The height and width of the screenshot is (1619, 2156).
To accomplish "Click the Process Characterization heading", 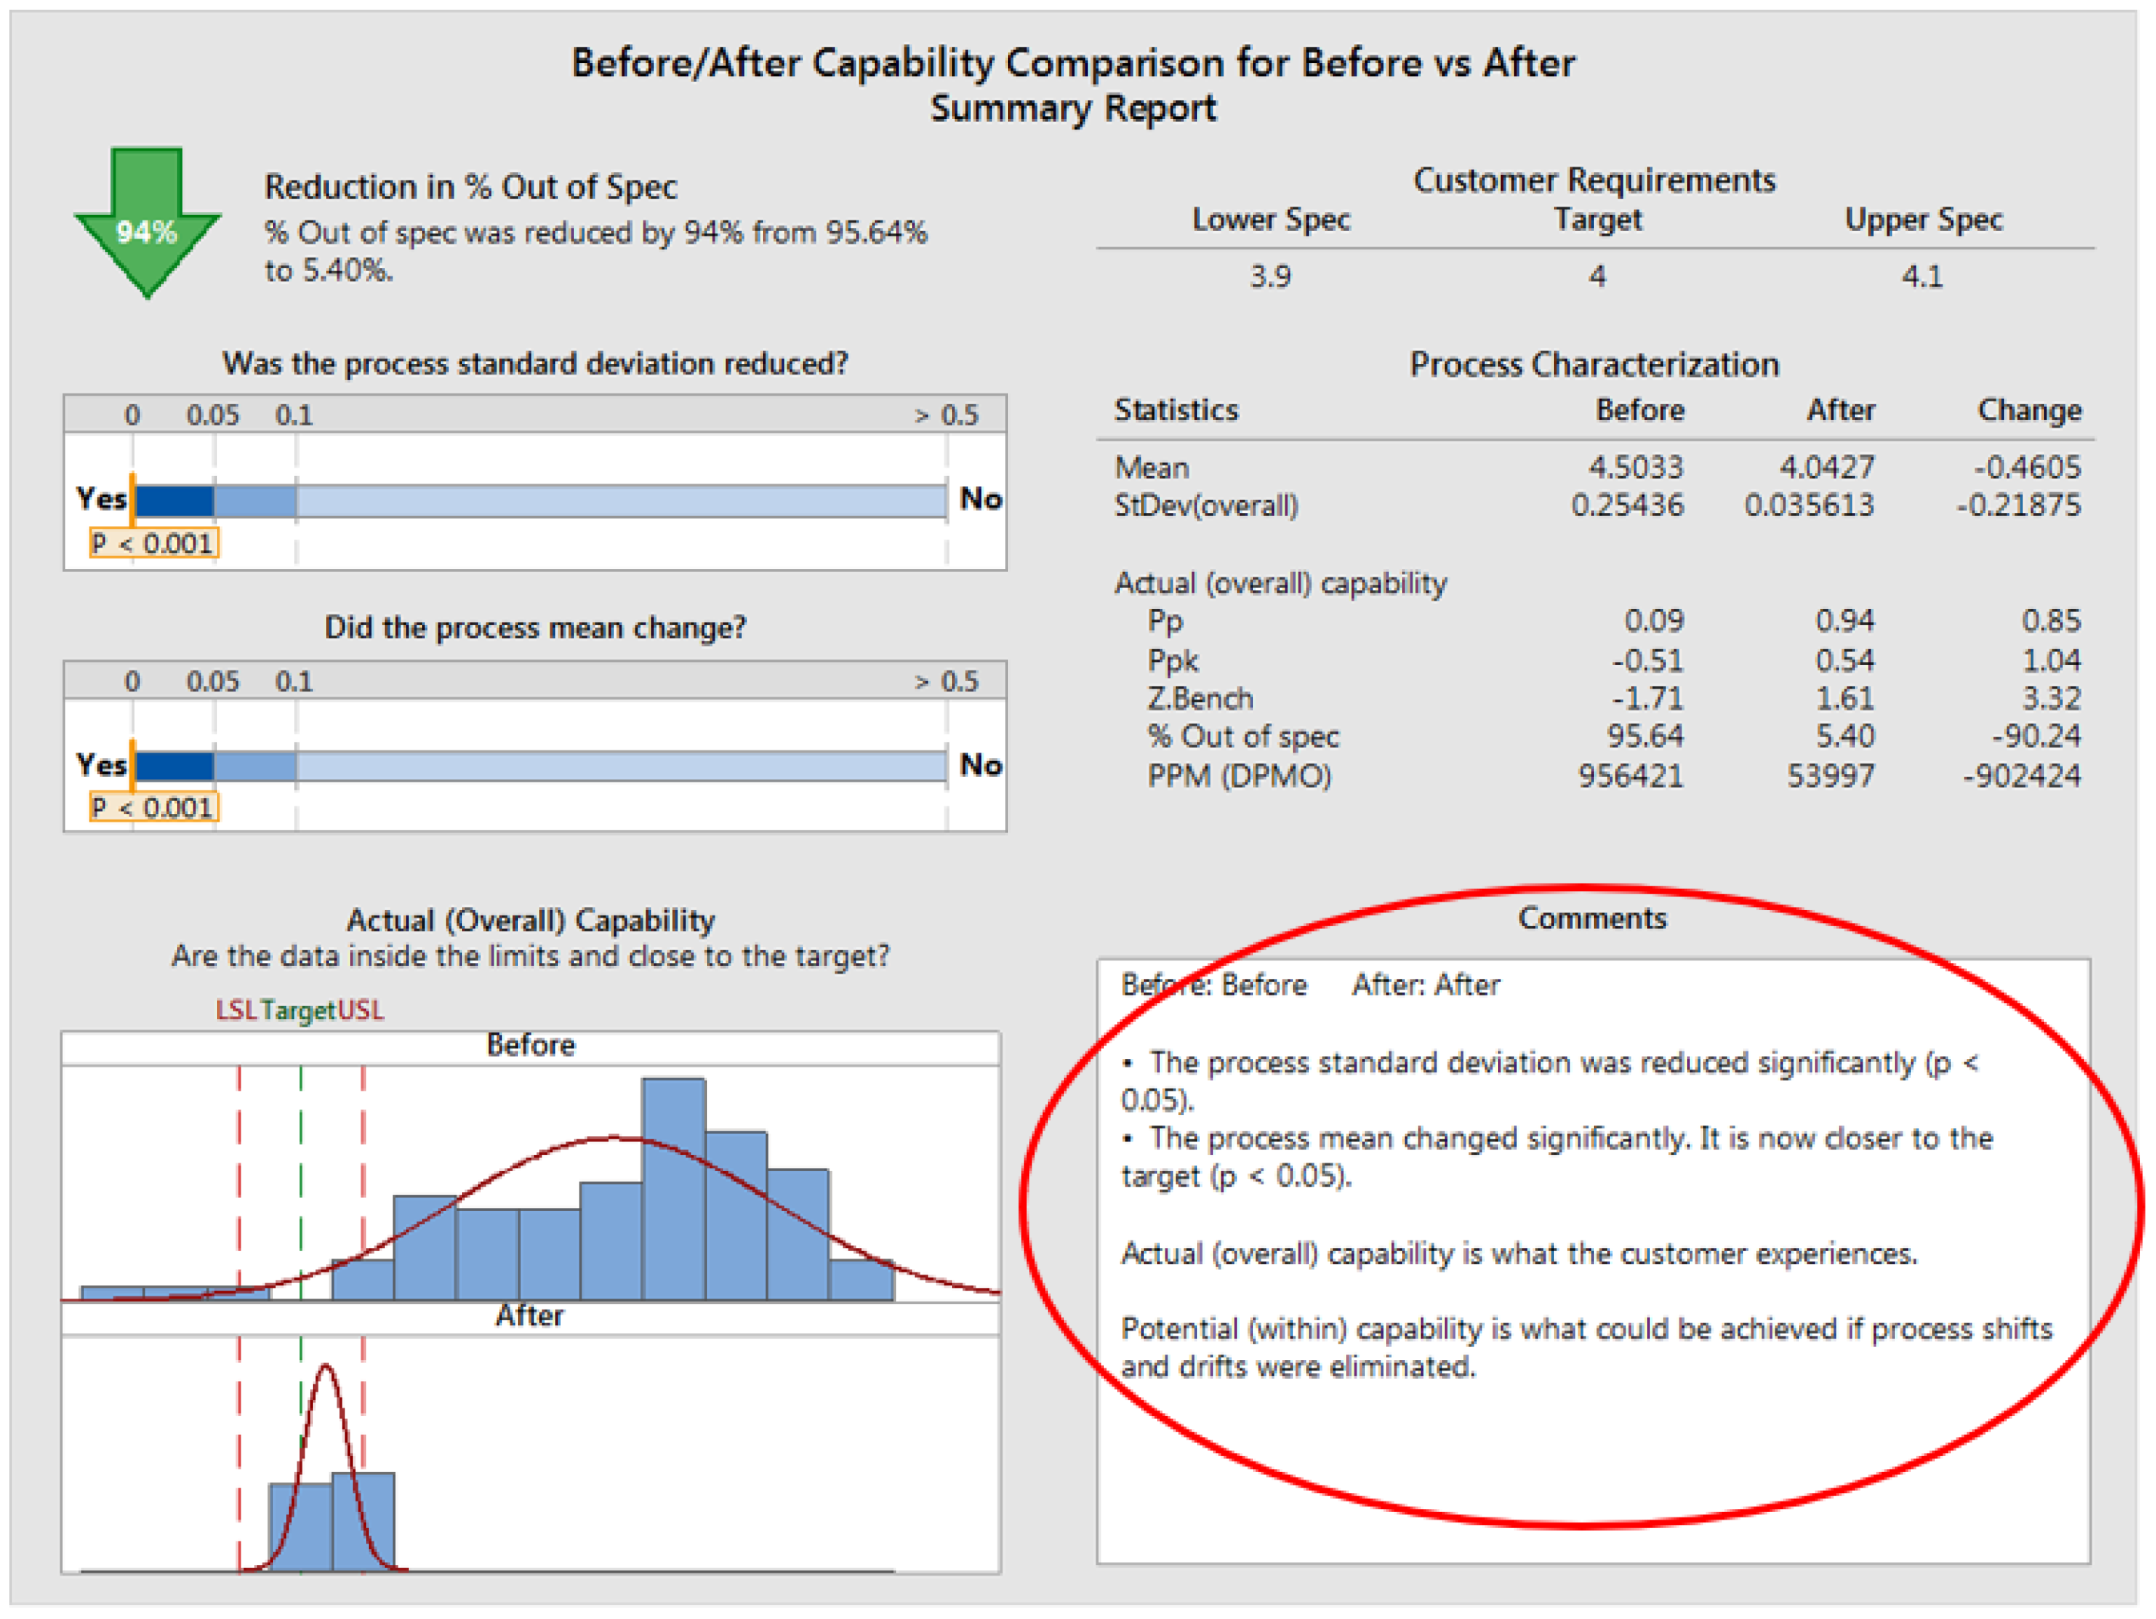I will click(1593, 364).
